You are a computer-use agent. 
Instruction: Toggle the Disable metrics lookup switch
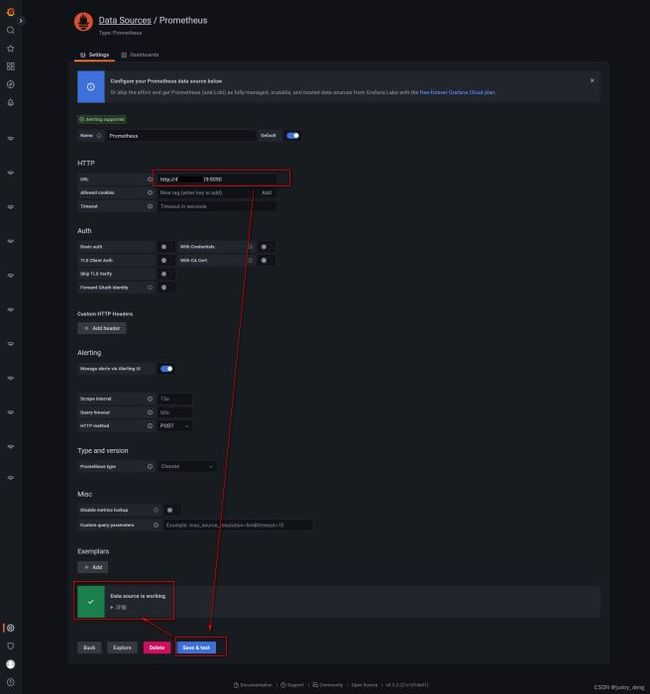(170, 510)
